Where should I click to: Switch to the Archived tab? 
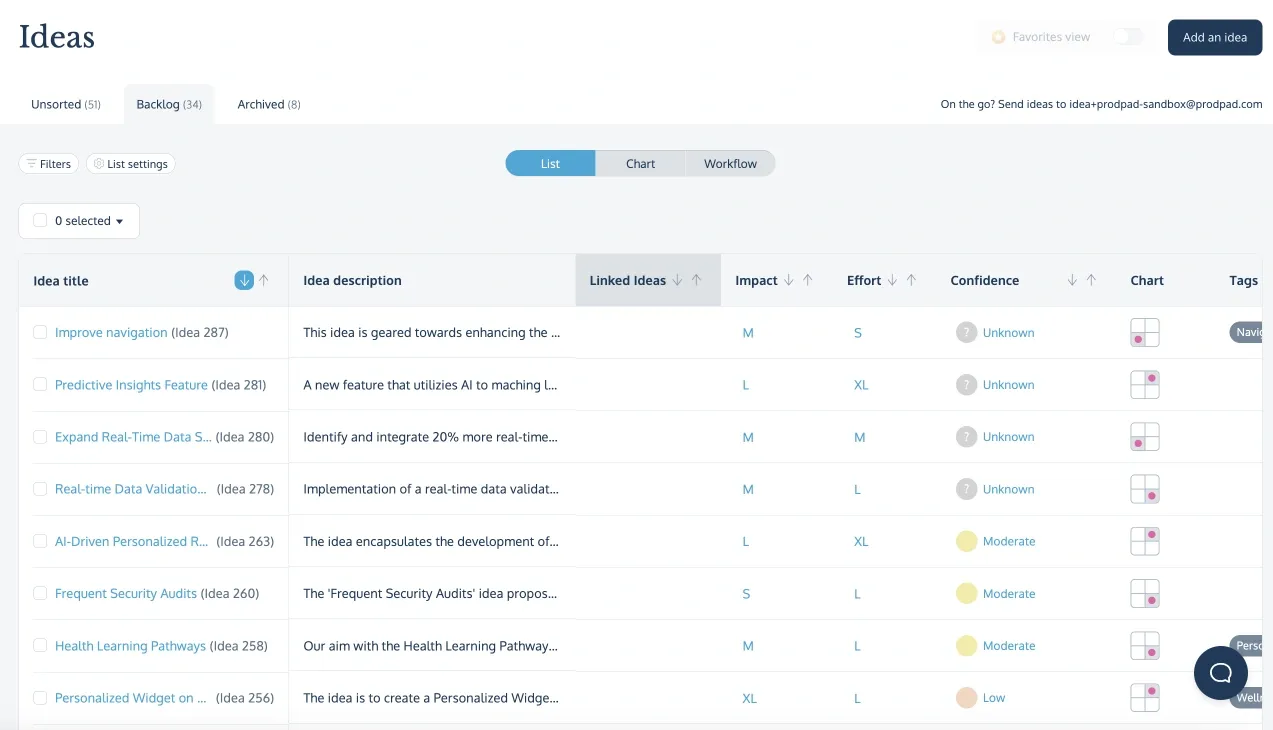pyautogui.click(x=268, y=104)
